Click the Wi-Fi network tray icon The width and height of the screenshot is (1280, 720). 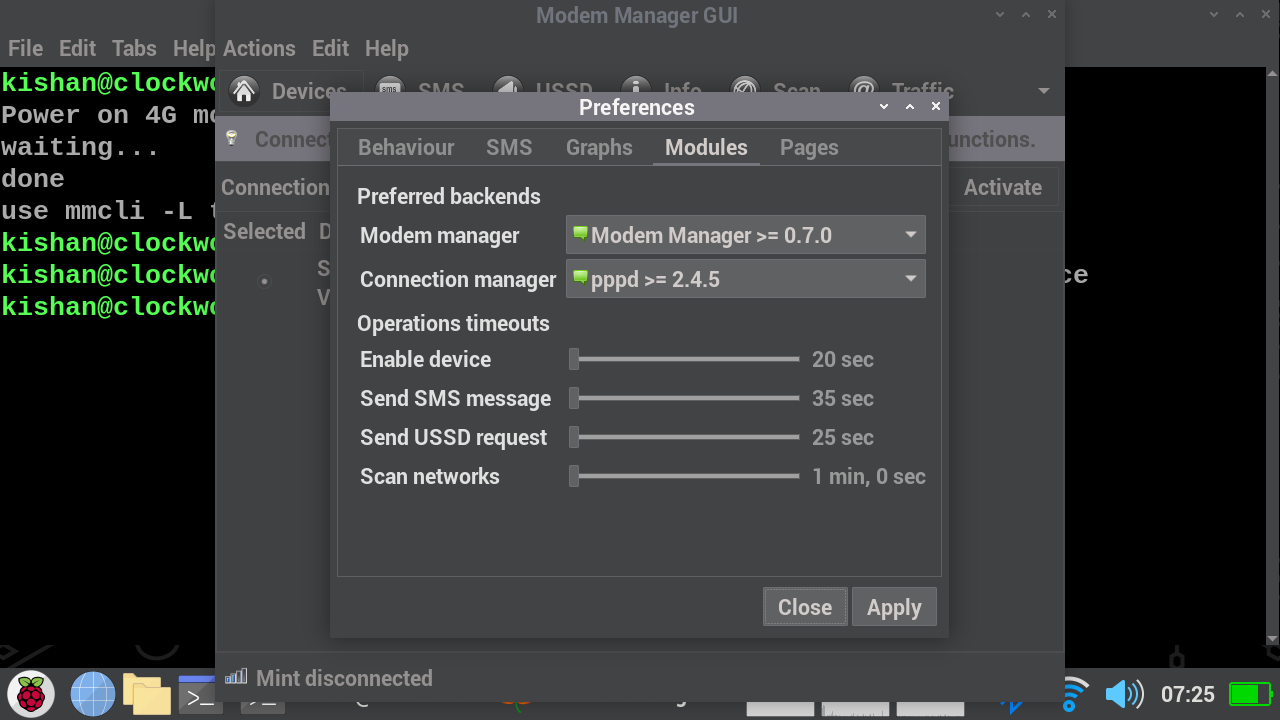[x=1074, y=691]
